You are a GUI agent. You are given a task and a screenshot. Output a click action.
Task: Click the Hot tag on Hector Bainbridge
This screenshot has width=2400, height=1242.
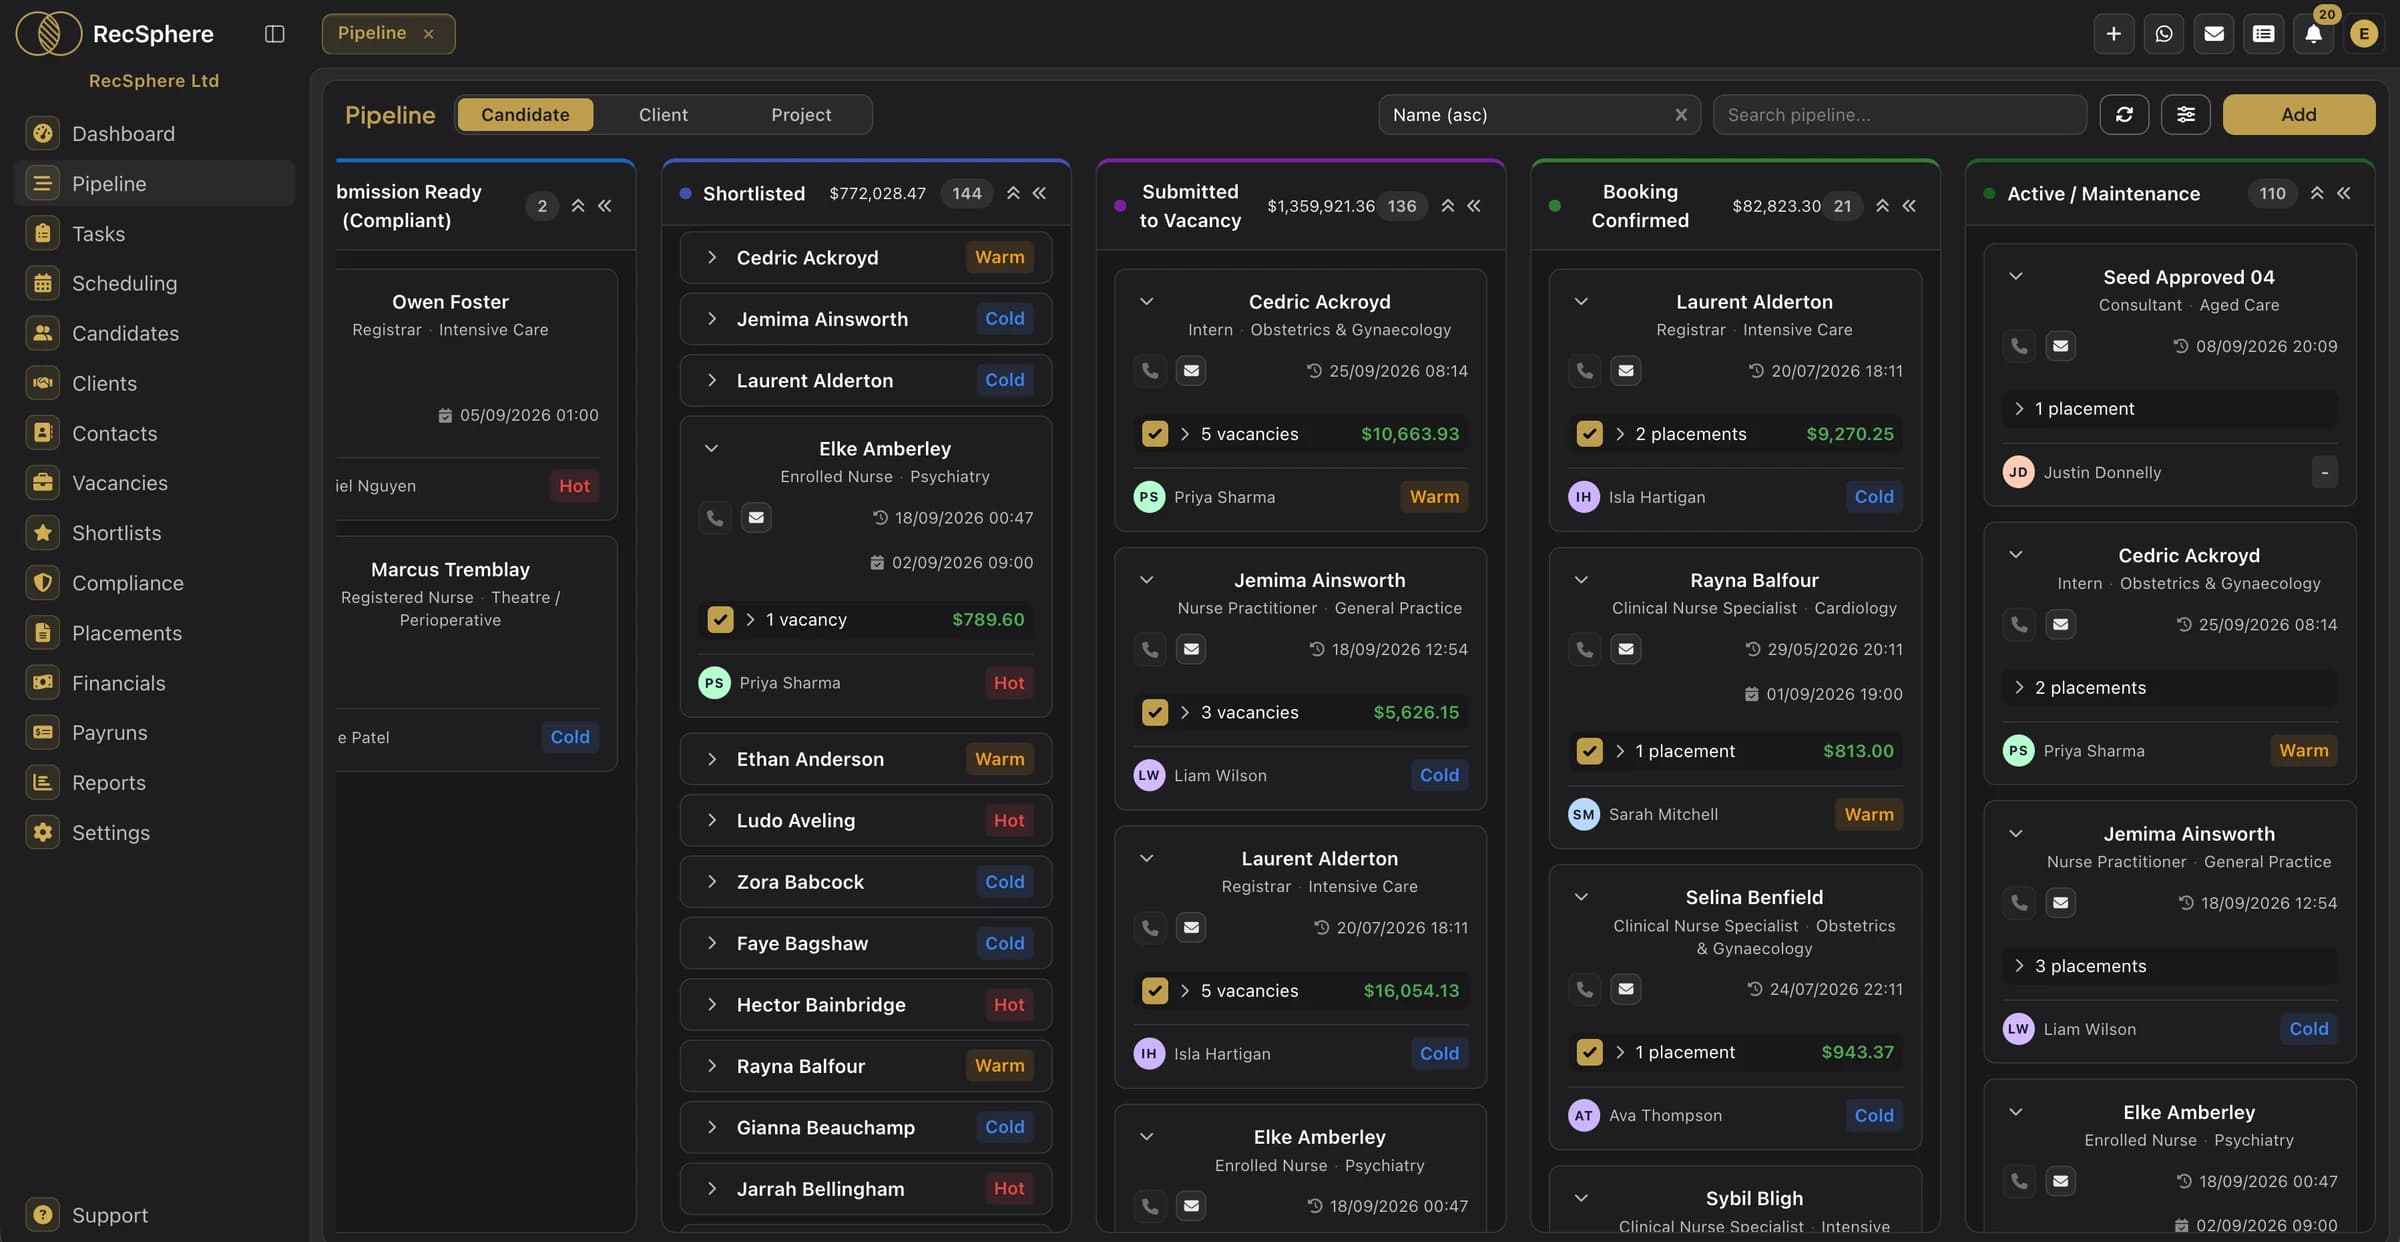[1008, 1005]
